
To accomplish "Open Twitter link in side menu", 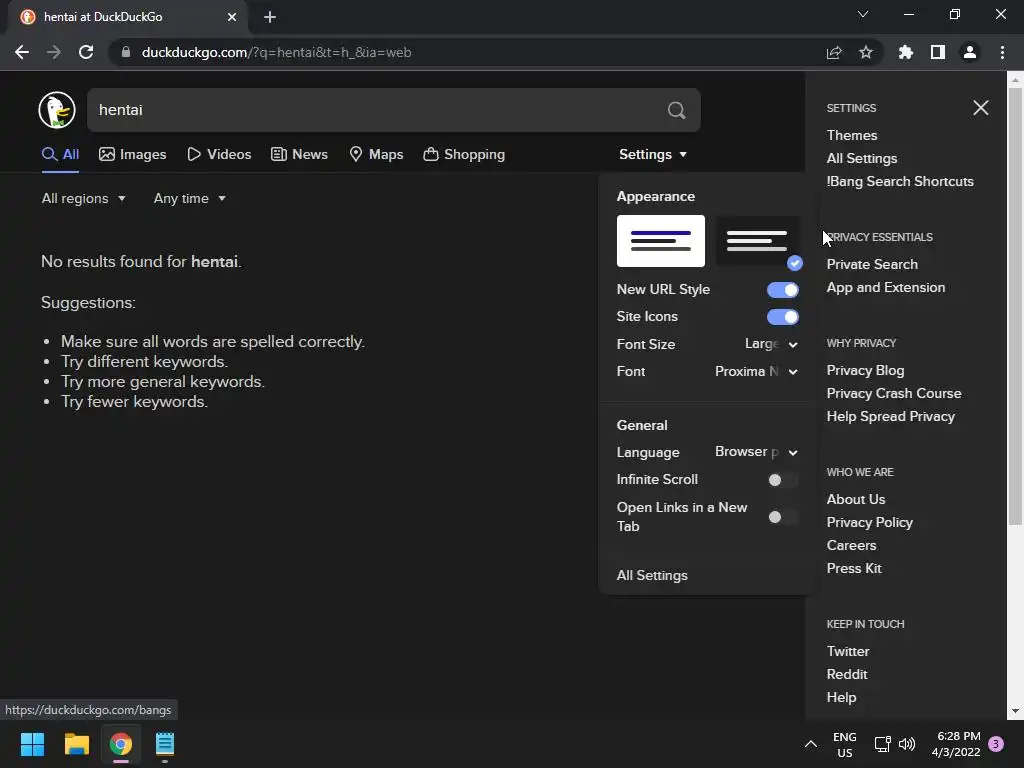I will coord(848,651).
